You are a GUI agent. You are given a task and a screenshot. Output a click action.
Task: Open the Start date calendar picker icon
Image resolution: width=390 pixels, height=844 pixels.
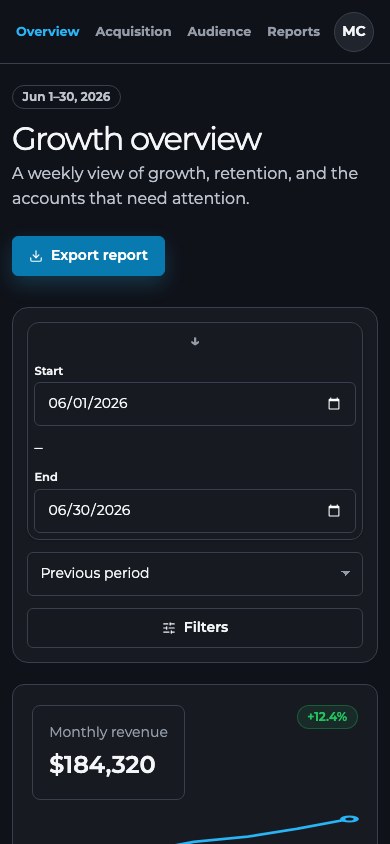[x=334, y=404]
